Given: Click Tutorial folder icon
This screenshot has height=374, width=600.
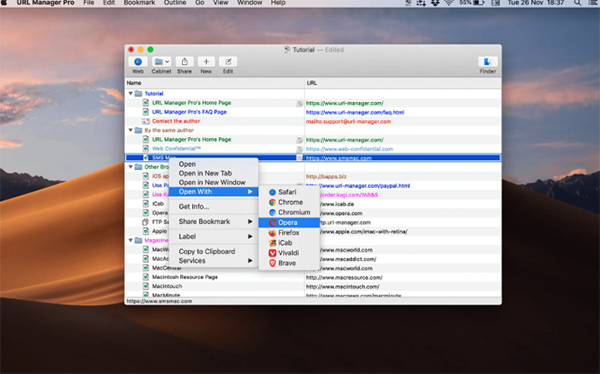Looking at the screenshot, I should (139, 93).
